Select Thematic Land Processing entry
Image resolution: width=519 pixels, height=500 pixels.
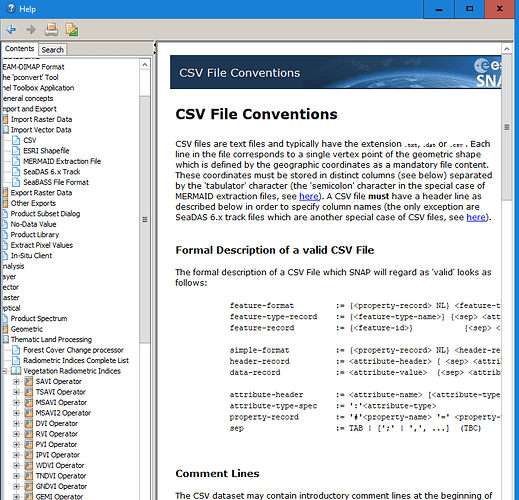tap(51, 340)
